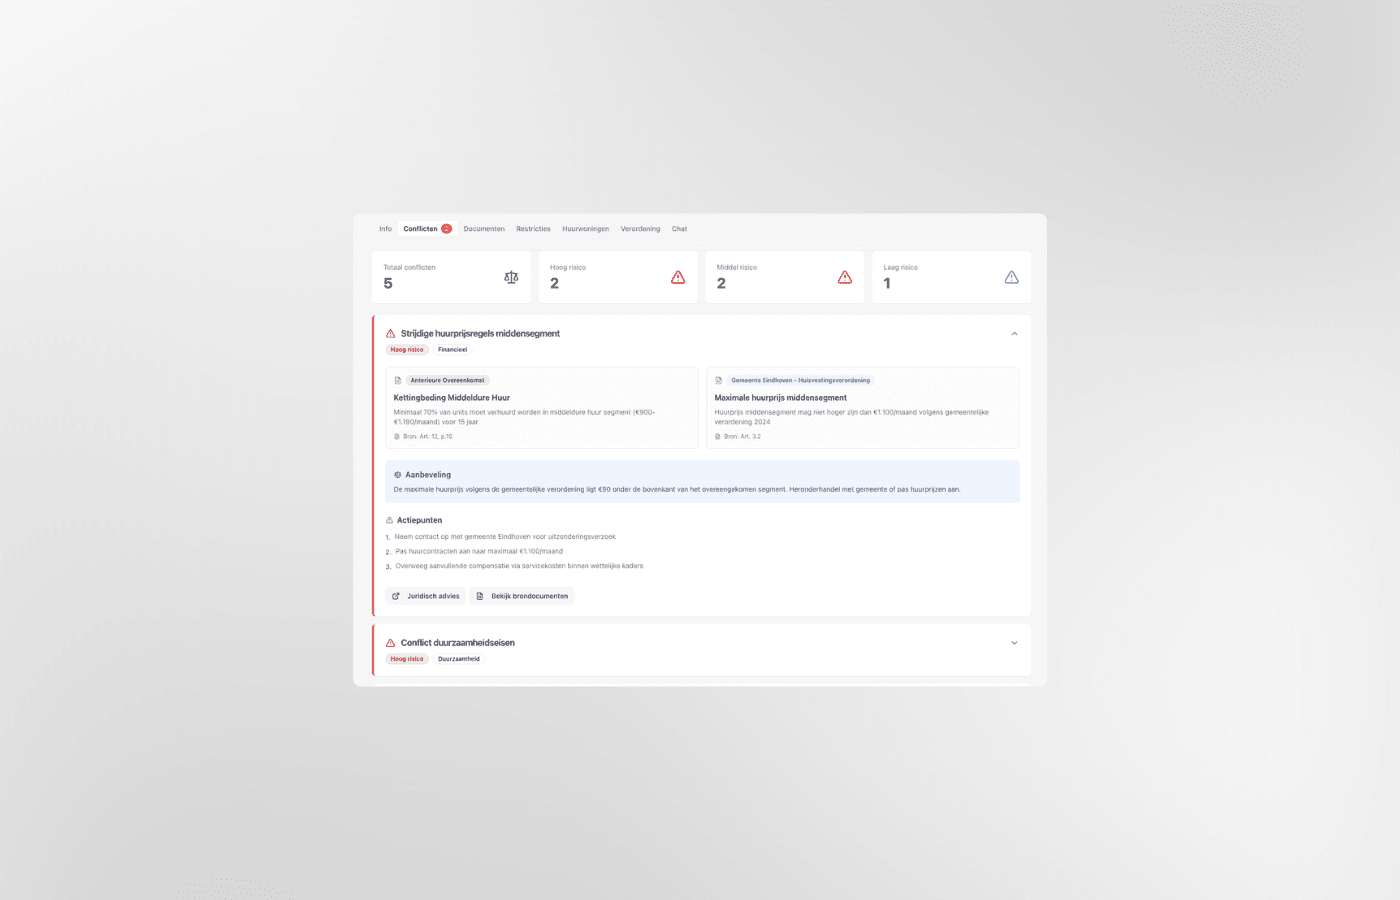Click warning icon beside Conflict duurzaamheidseisen title
The height and width of the screenshot is (900, 1400).
click(390, 643)
